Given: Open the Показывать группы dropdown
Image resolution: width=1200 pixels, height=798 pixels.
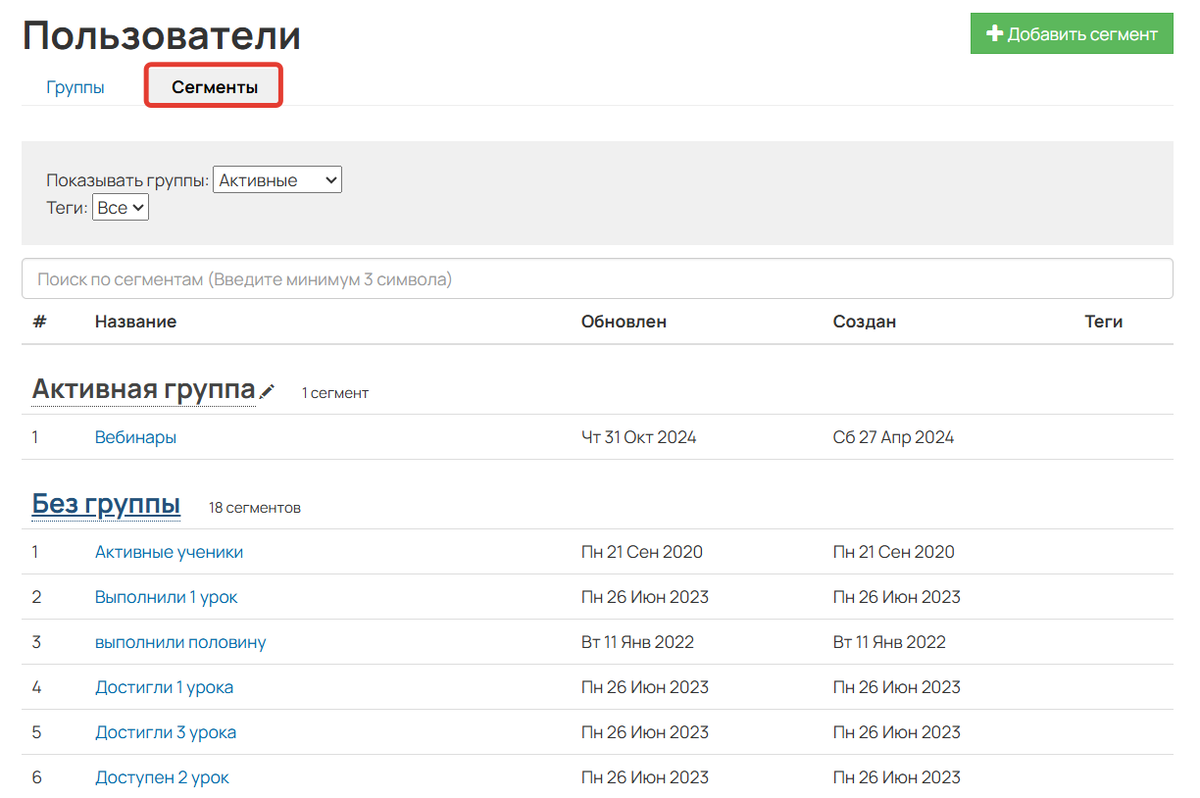Looking at the screenshot, I should click(277, 180).
